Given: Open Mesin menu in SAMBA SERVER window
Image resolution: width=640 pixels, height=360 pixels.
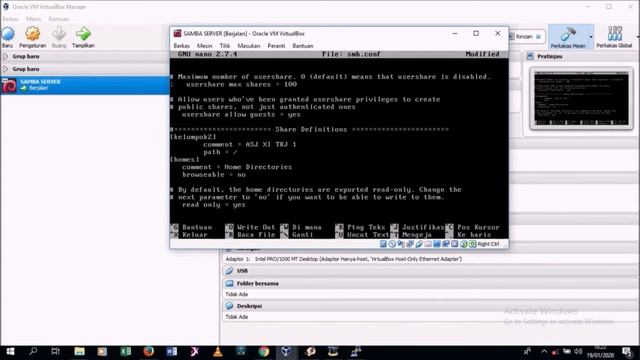Looking at the screenshot, I should (204, 46).
